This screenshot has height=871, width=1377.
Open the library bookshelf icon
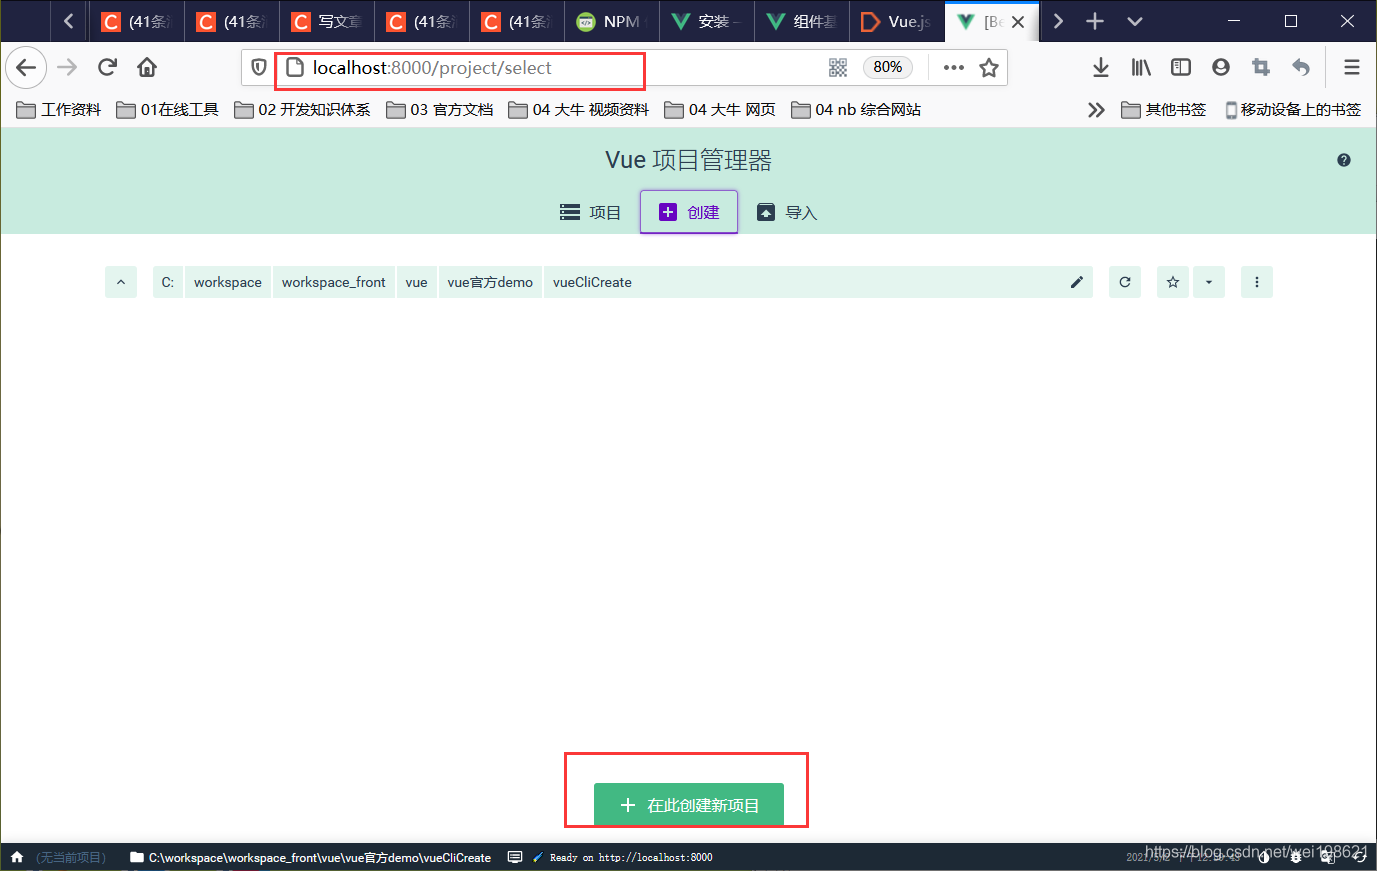click(x=1141, y=67)
